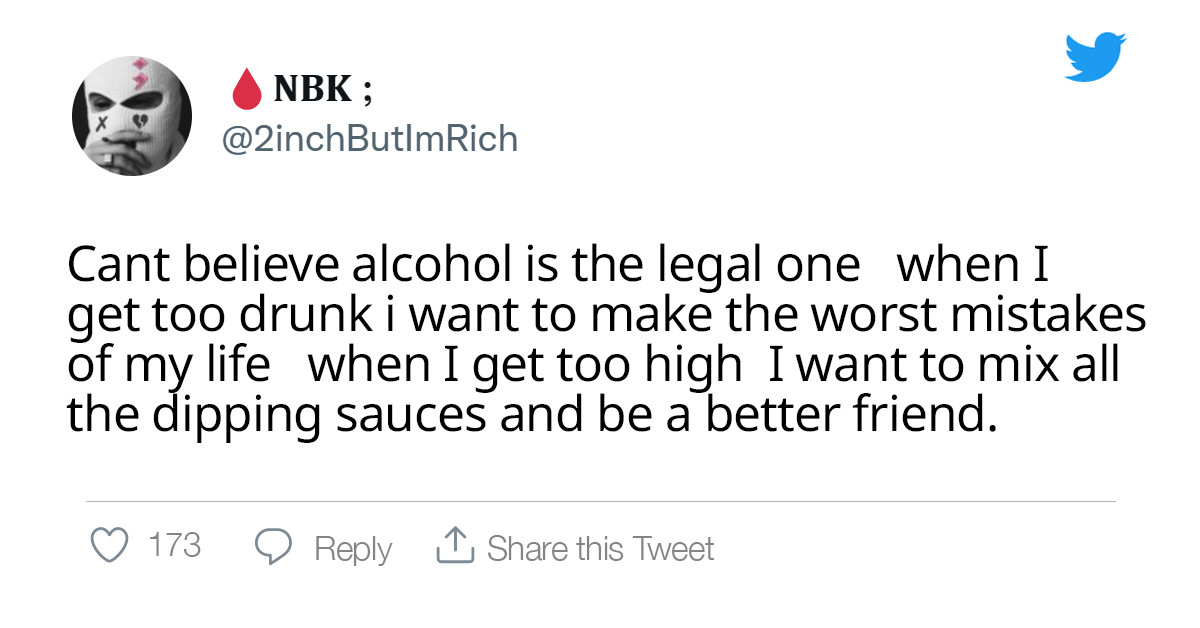
Task: Click the 173 like counter
Action: click(x=175, y=546)
